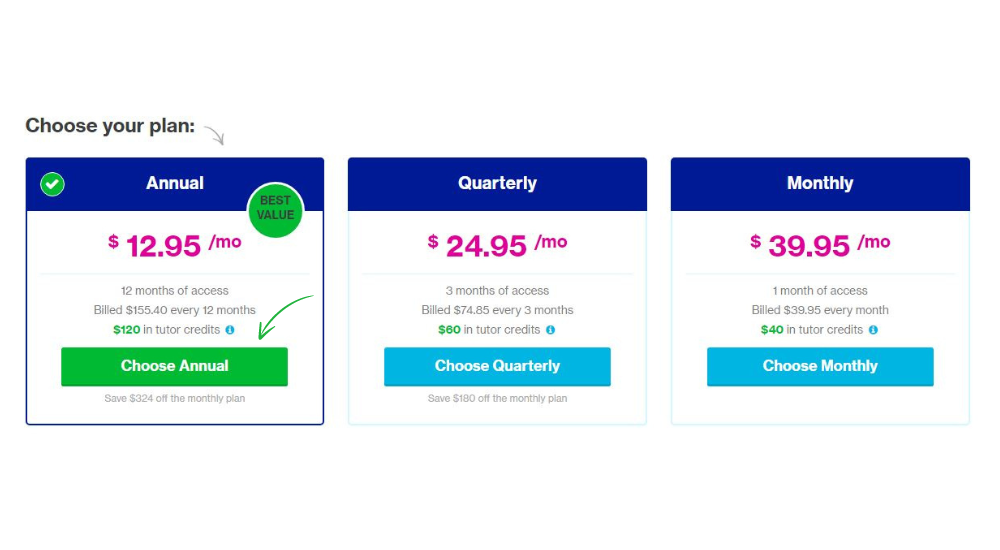Select the Monthly plan header
The height and width of the screenshot is (550, 1000).
pos(820,184)
